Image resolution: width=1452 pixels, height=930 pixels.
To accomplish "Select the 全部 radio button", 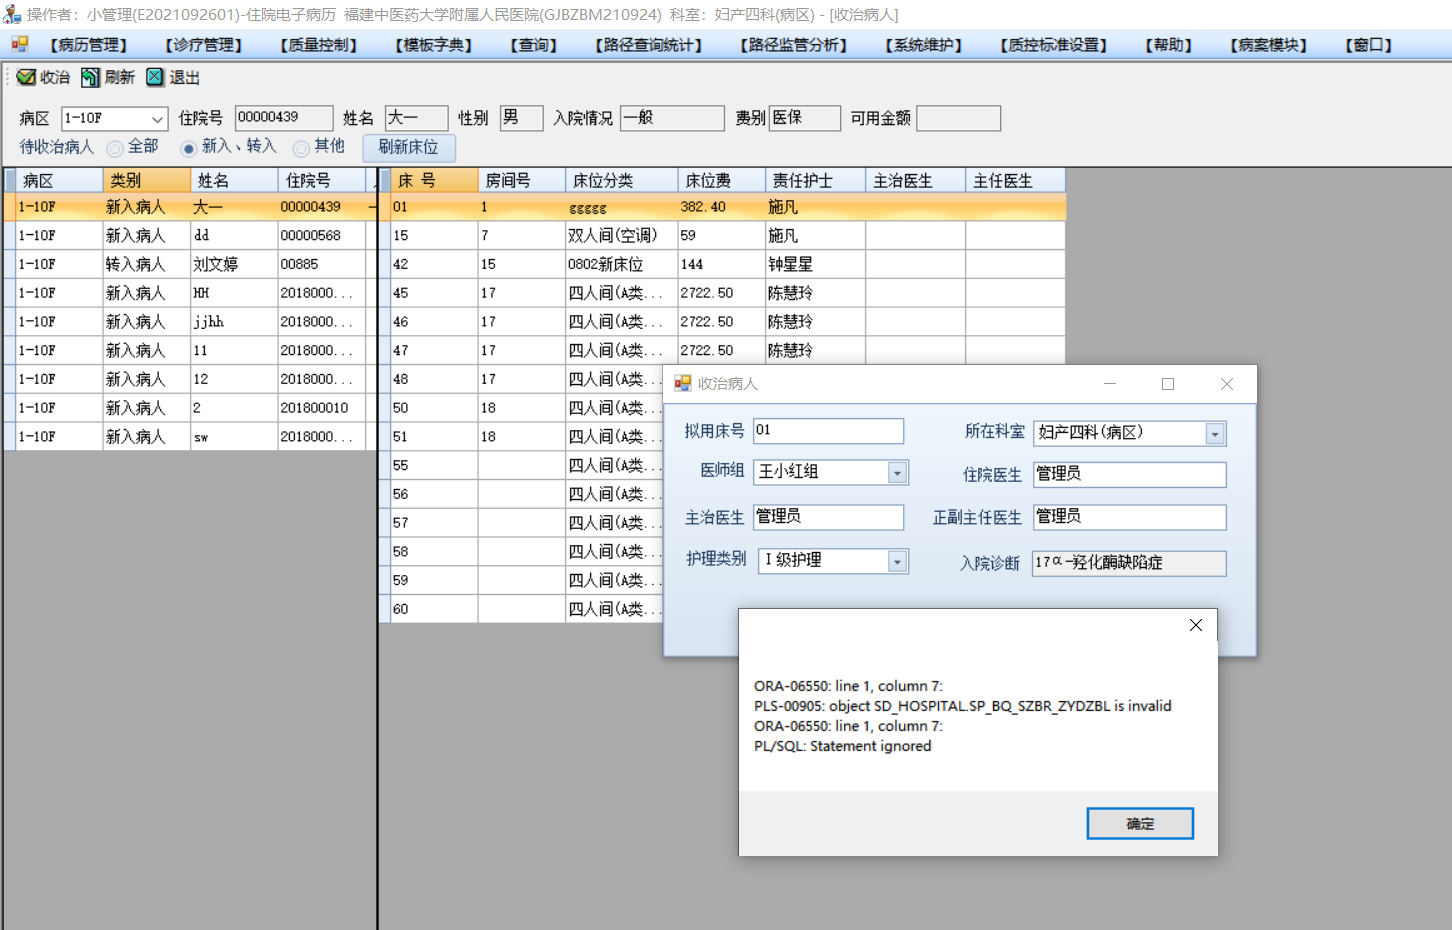I will [x=115, y=148].
